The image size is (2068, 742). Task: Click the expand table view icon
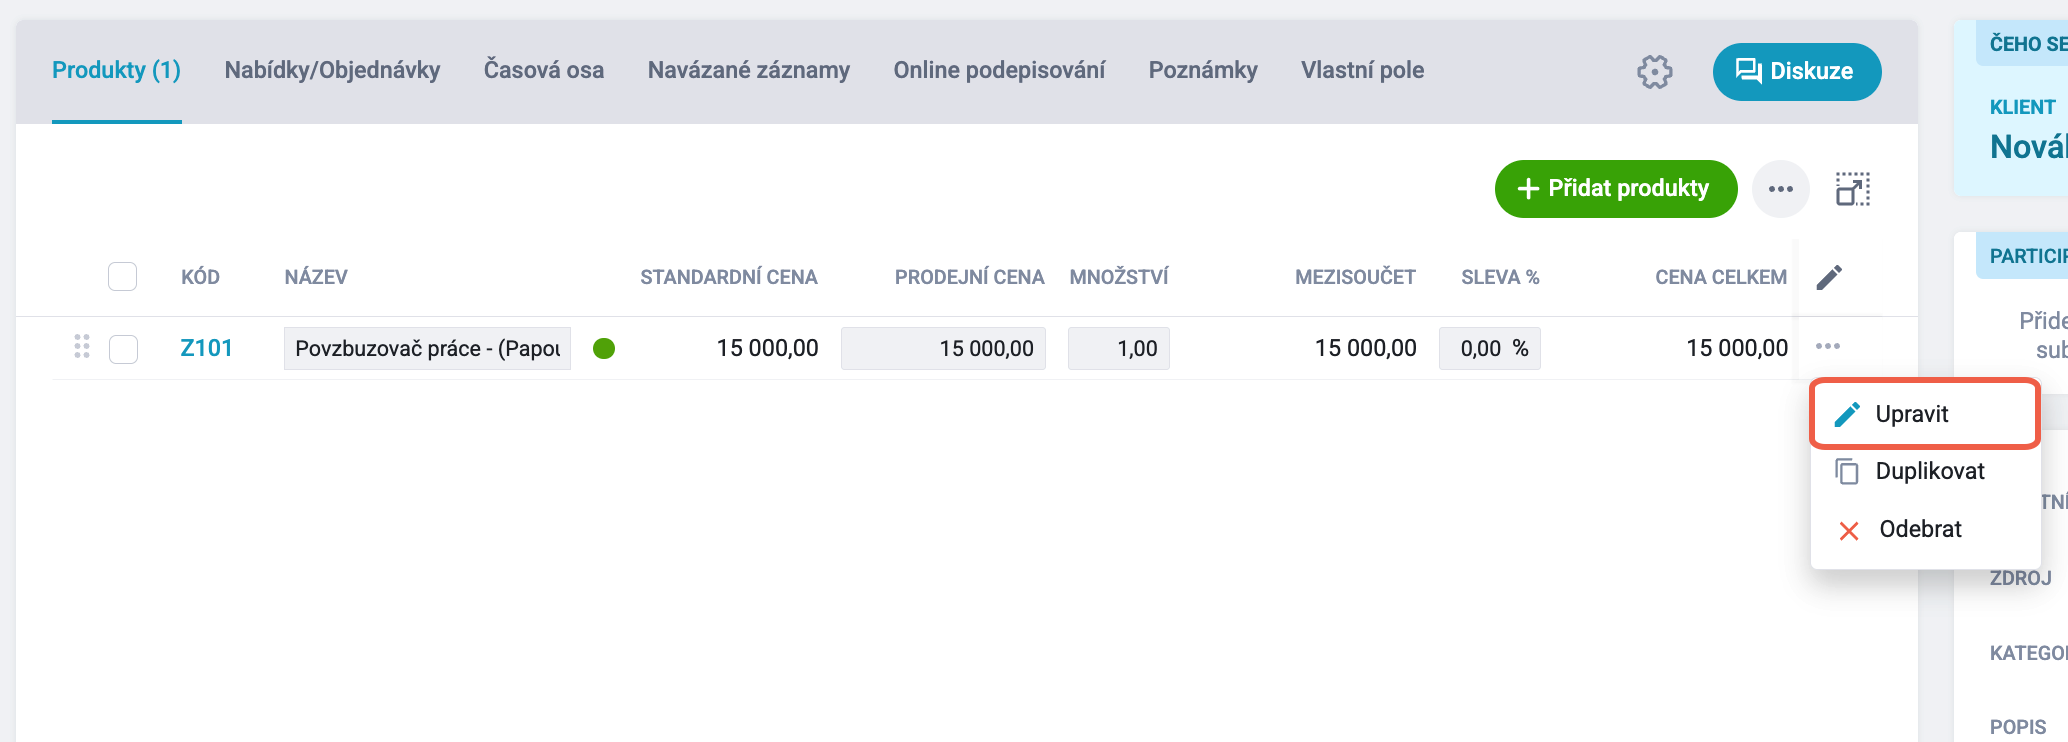pyautogui.click(x=1852, y=188)
